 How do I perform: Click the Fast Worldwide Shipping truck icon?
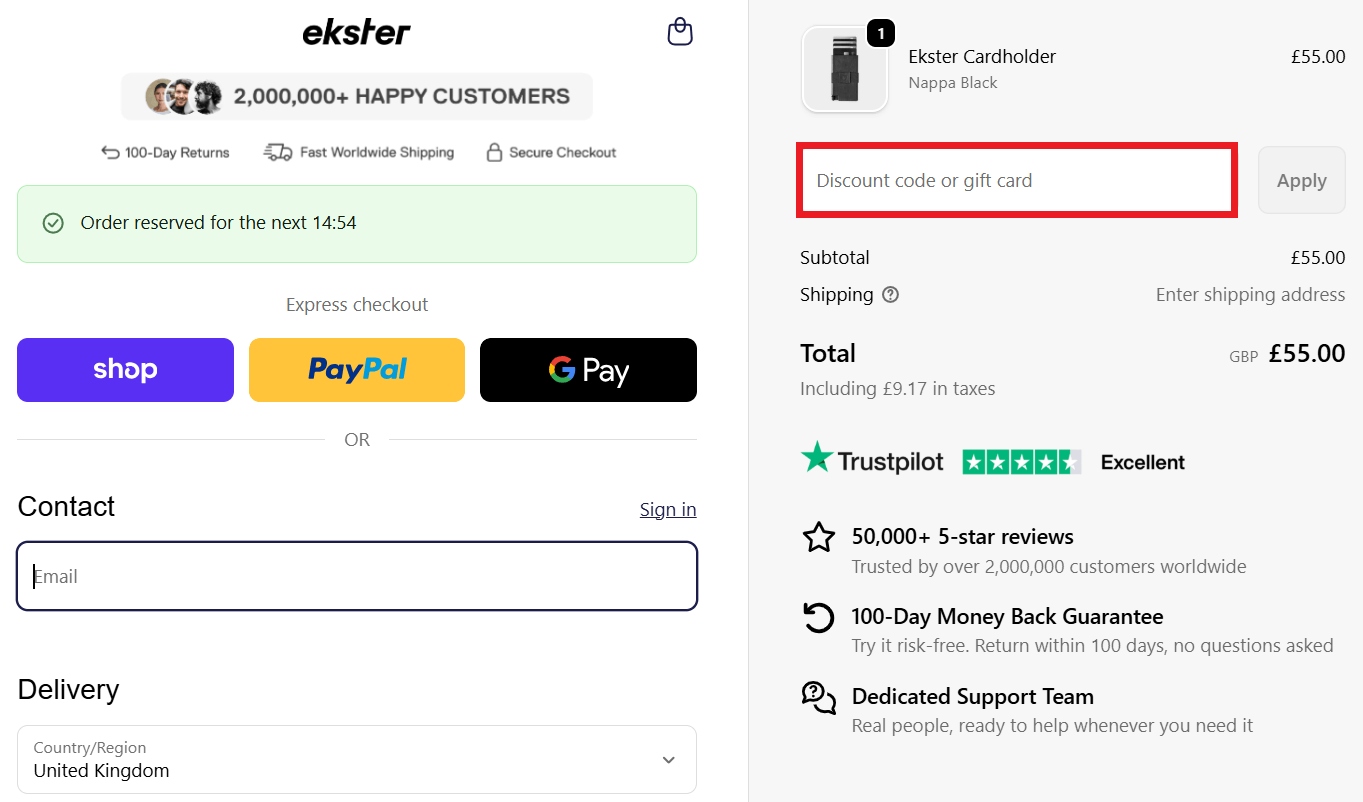click(x=277, y=151)
